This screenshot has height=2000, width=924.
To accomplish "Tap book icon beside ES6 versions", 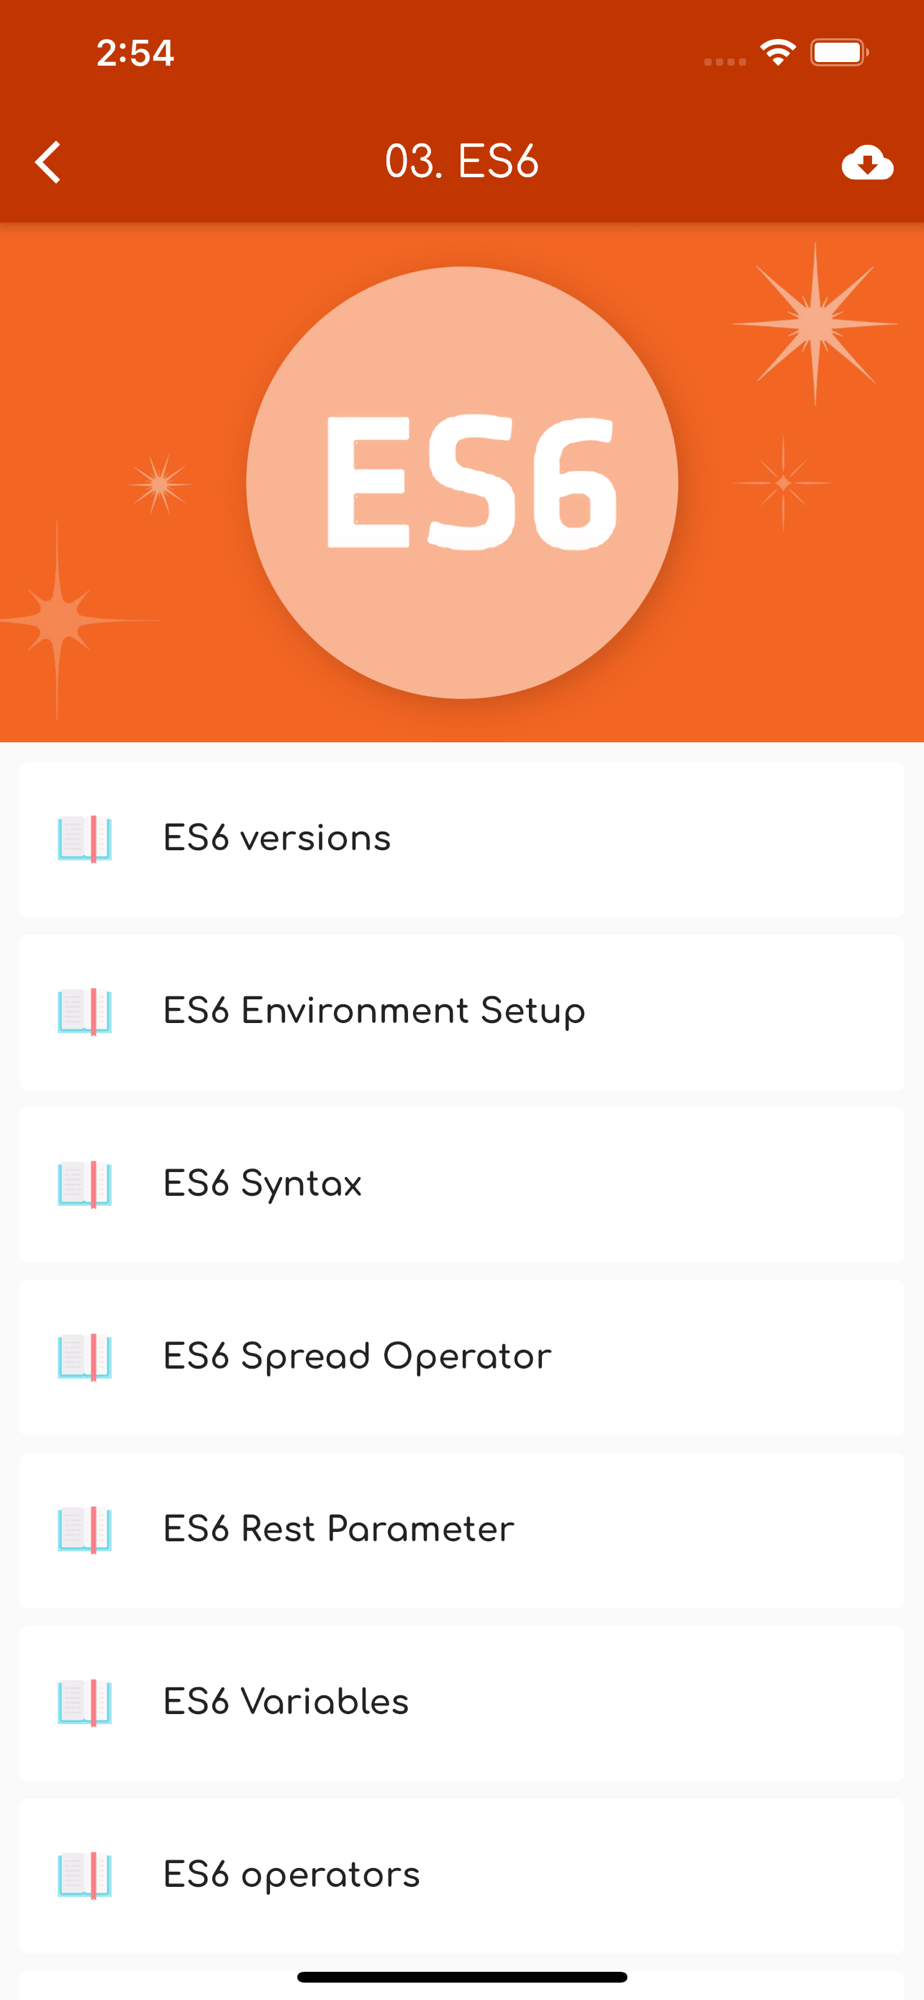I will pos(85,839).
